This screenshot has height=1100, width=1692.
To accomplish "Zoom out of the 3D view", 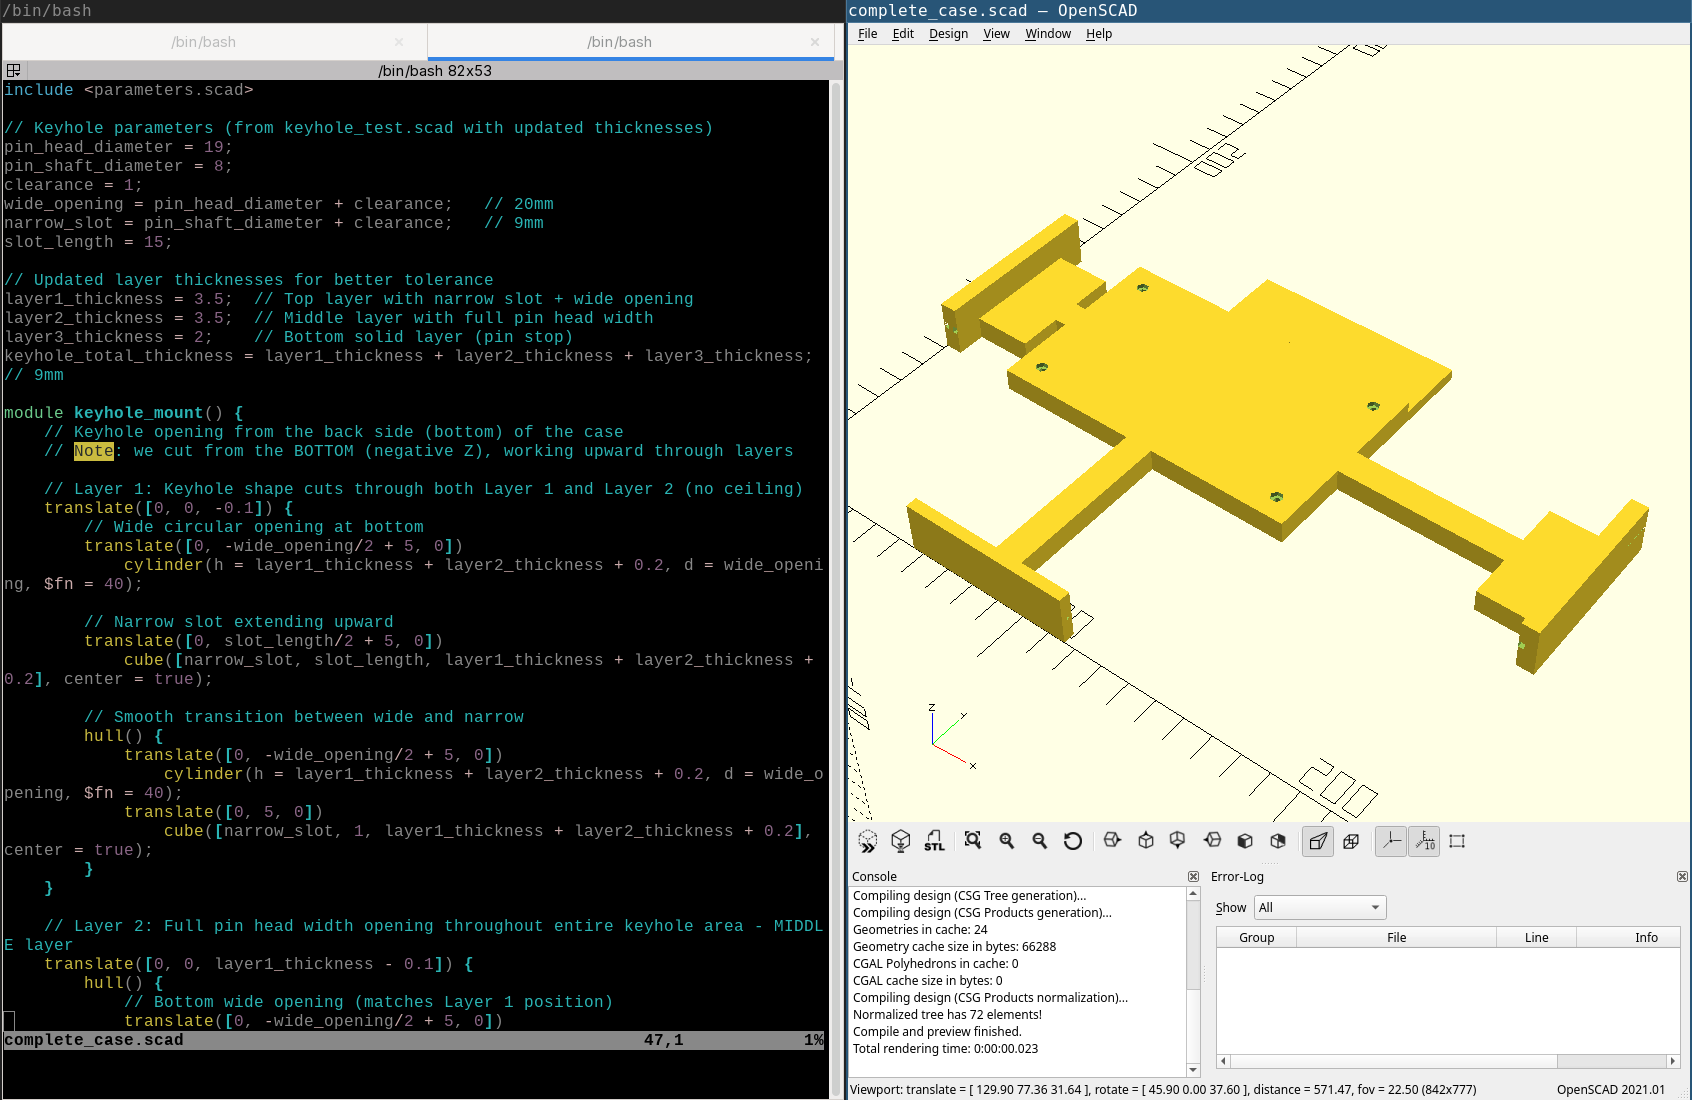I will [1040, 841].
